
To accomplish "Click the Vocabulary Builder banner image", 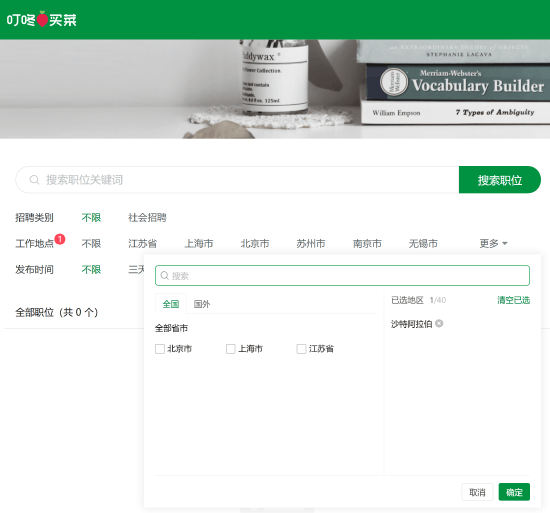I will [x=275, y=89].
